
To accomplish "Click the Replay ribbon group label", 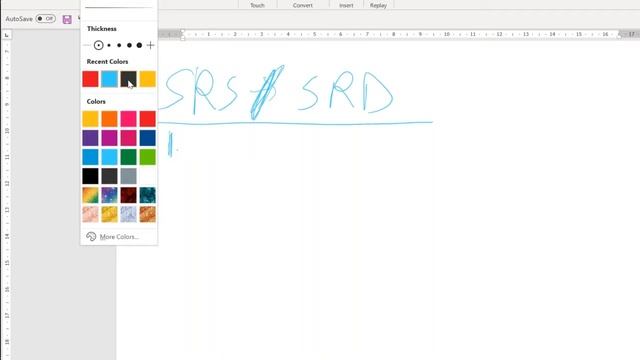I will click(378, 5).
